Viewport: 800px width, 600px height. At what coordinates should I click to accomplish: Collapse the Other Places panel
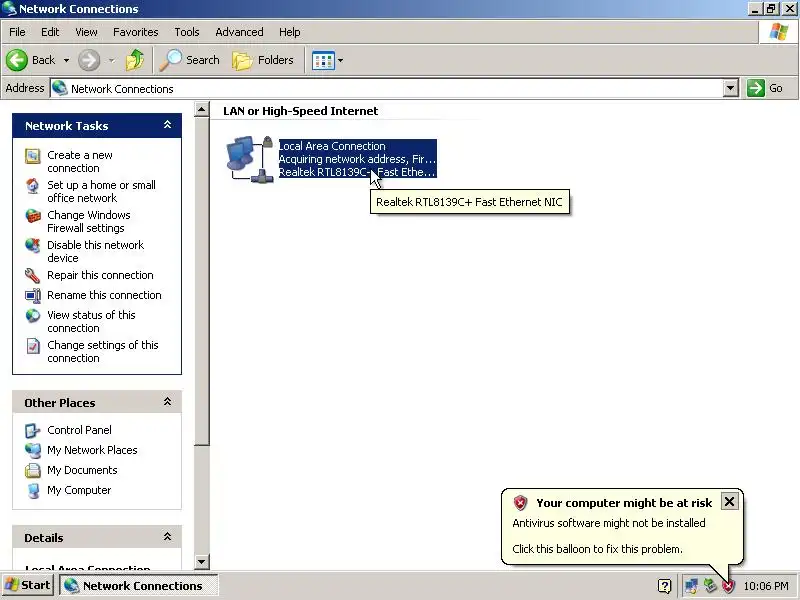167,402
